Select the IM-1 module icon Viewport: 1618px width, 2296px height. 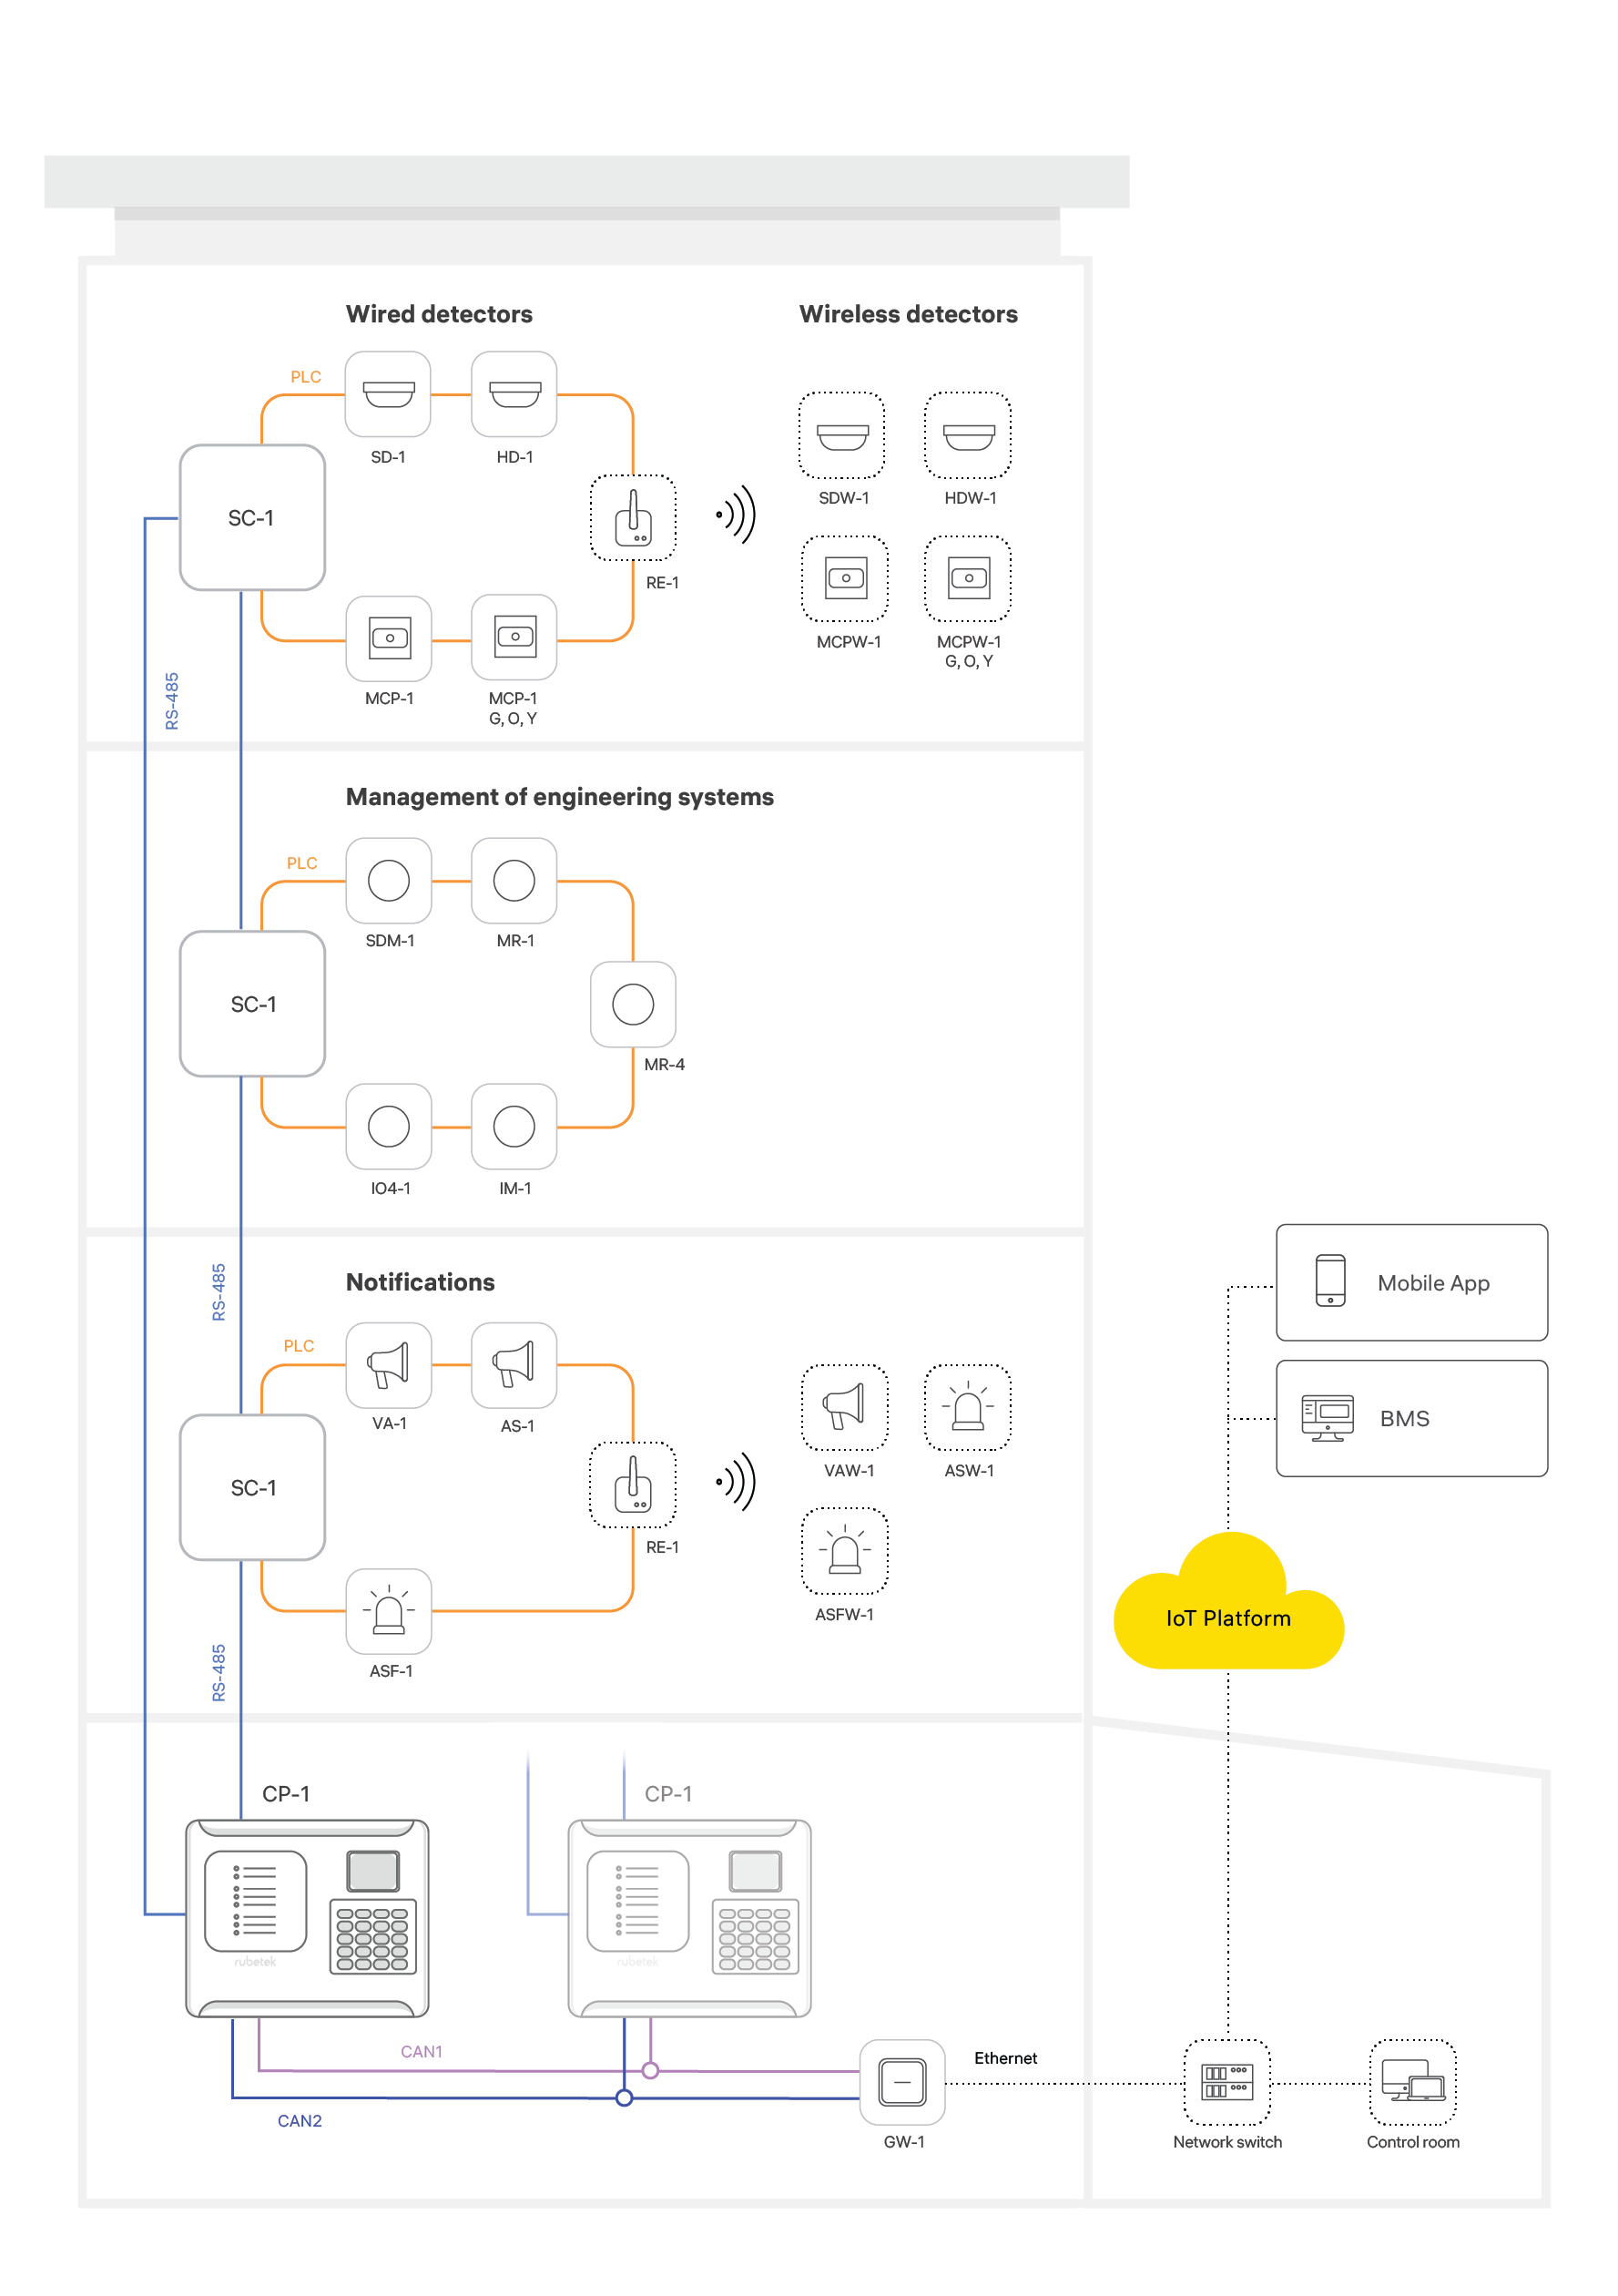(514, 1127)
